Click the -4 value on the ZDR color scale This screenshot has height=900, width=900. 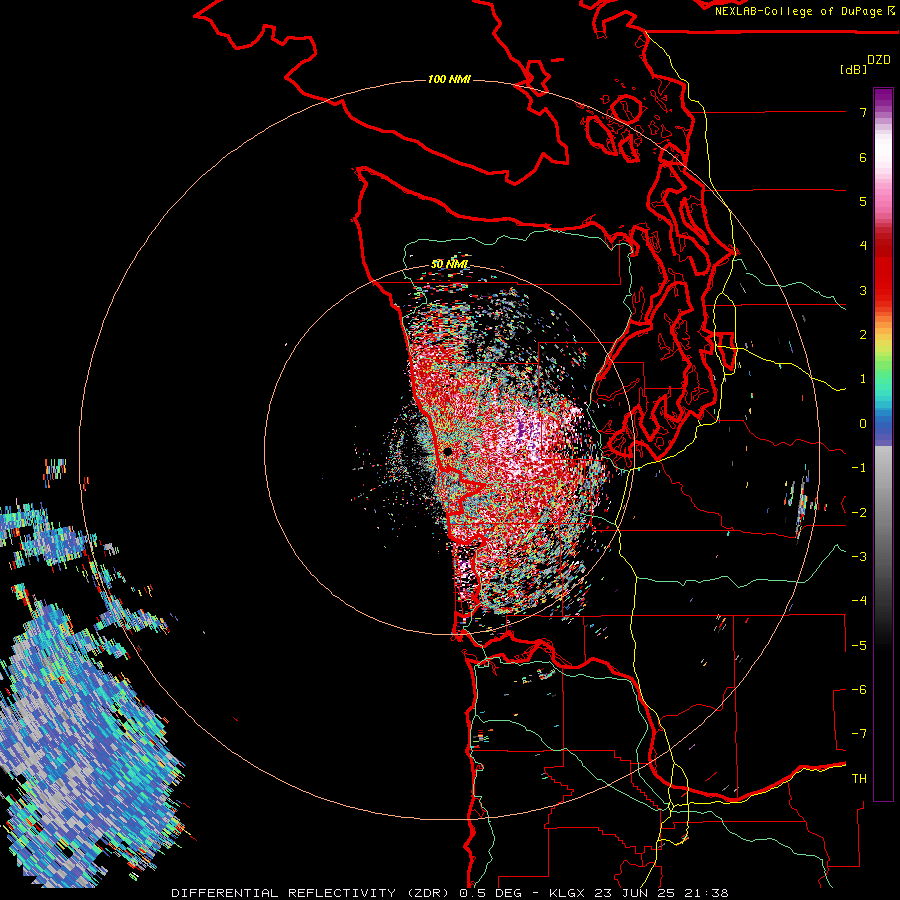coord(859,601)
